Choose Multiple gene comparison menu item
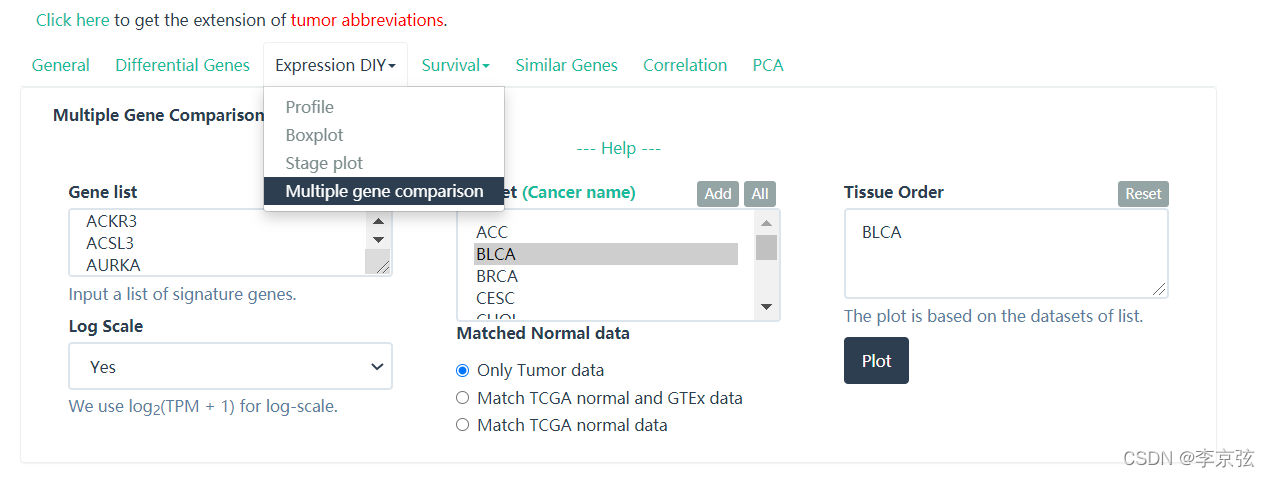 point(384,191)
